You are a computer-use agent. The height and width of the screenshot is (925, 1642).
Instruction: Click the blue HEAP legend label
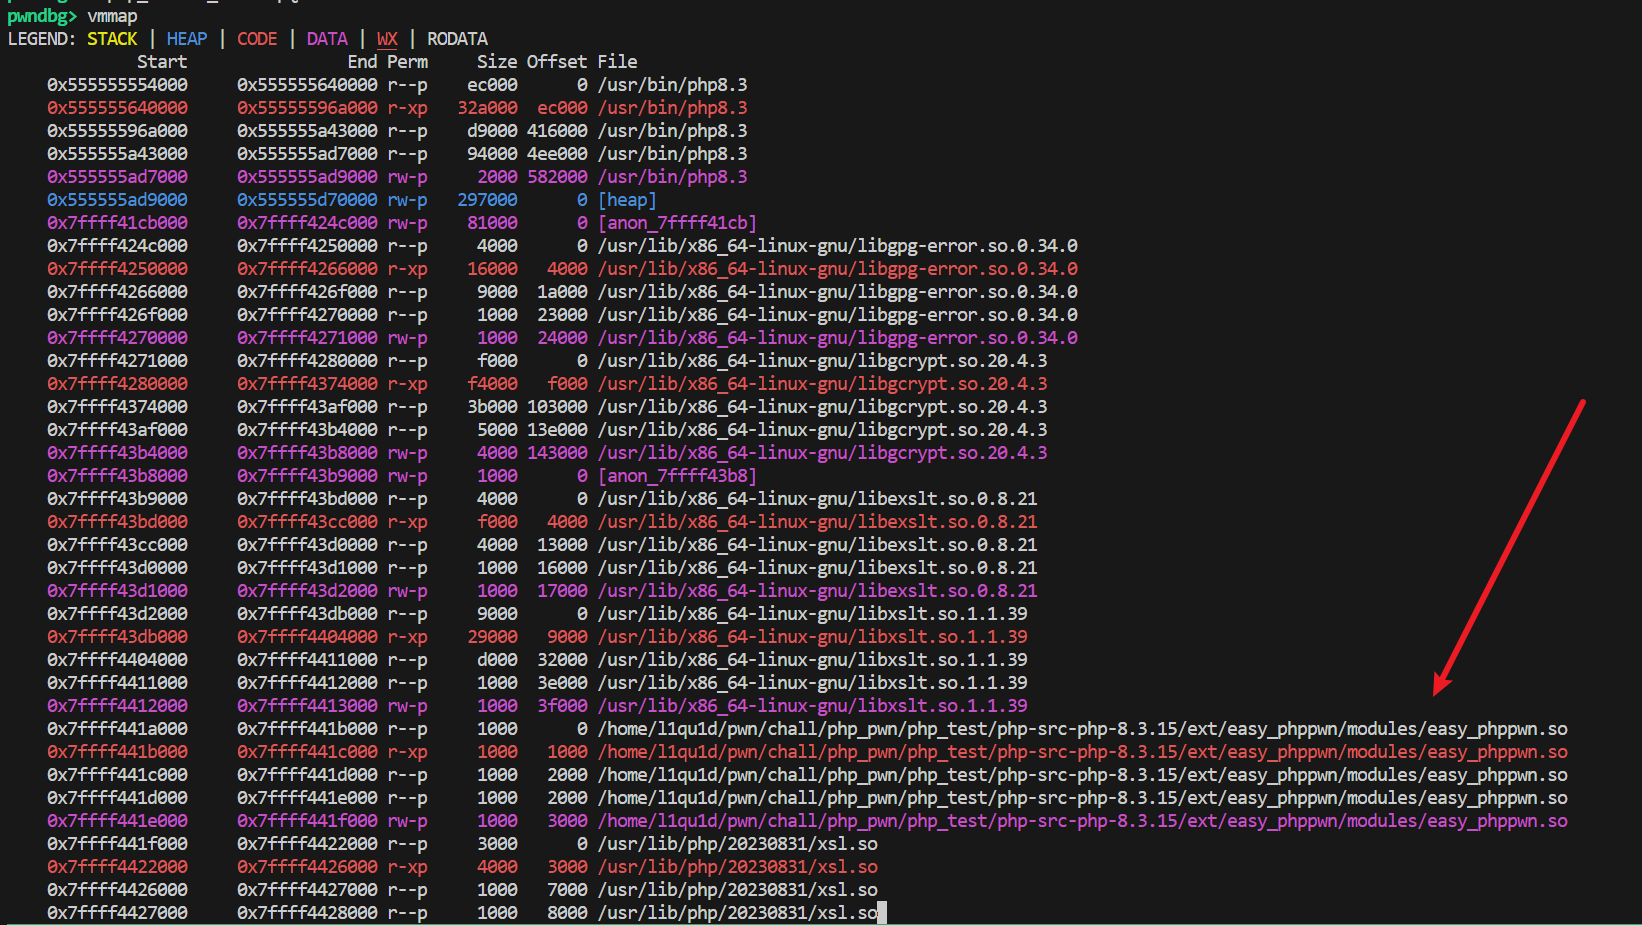coord(187,39)
